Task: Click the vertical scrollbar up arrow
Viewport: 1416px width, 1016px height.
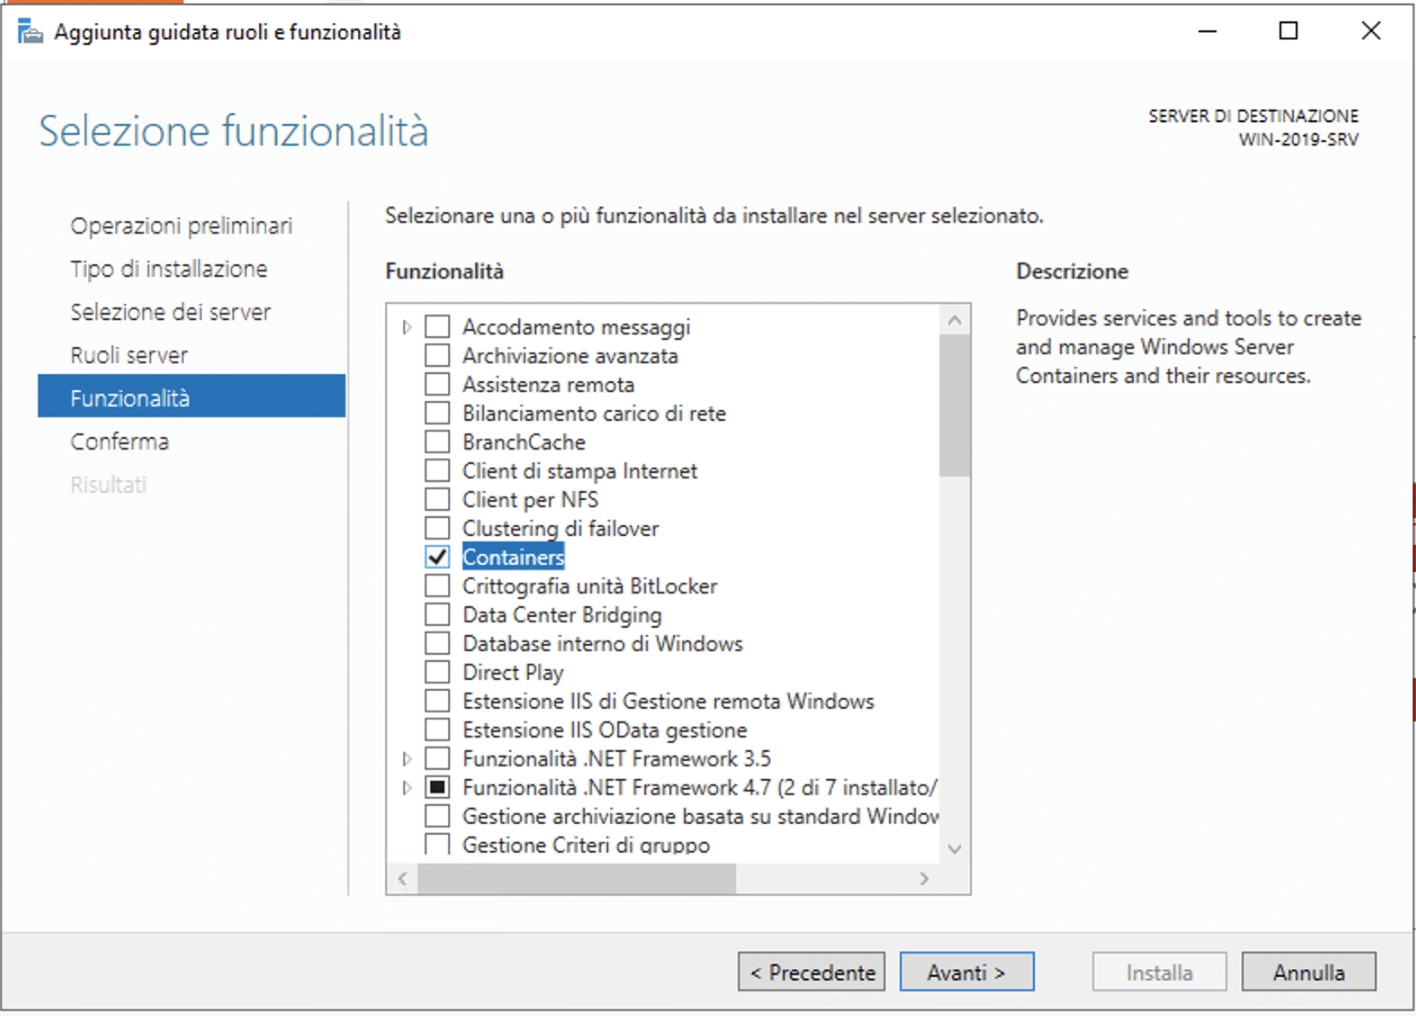Action: click(x=955, y=320)
